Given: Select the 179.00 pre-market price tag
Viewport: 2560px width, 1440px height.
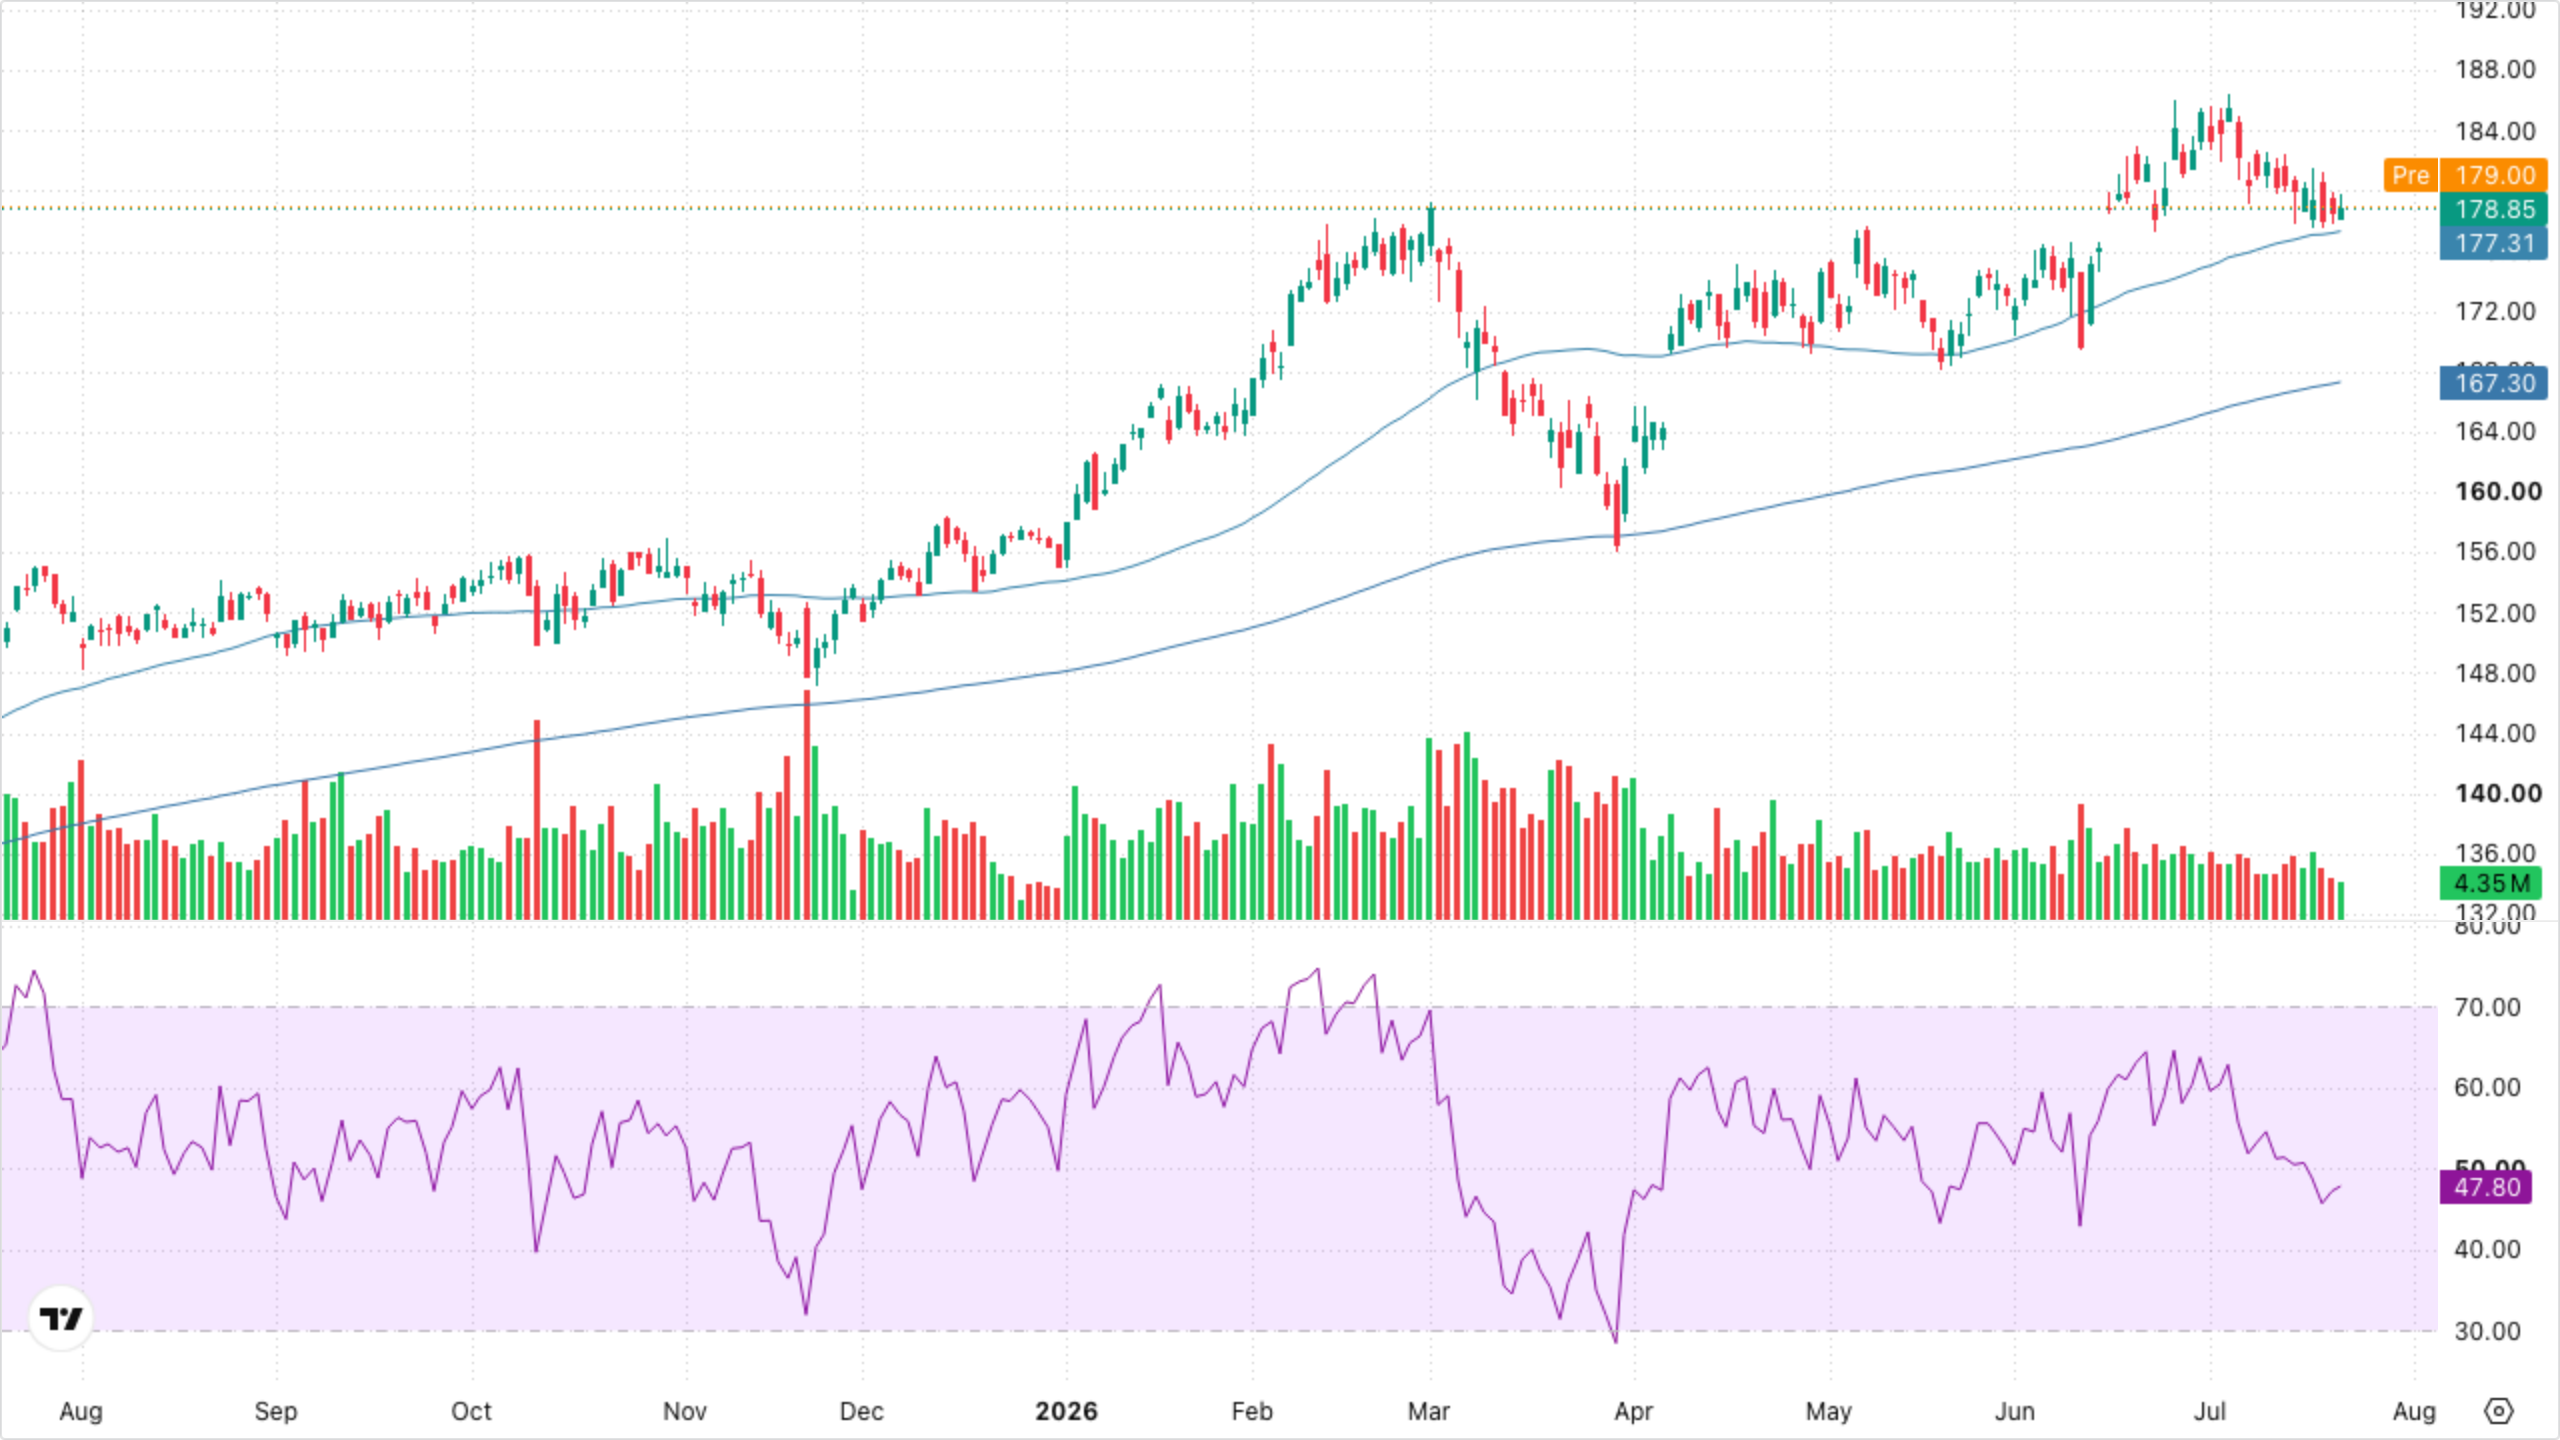Looking at the screenshot, I should tap(2494, 175).
